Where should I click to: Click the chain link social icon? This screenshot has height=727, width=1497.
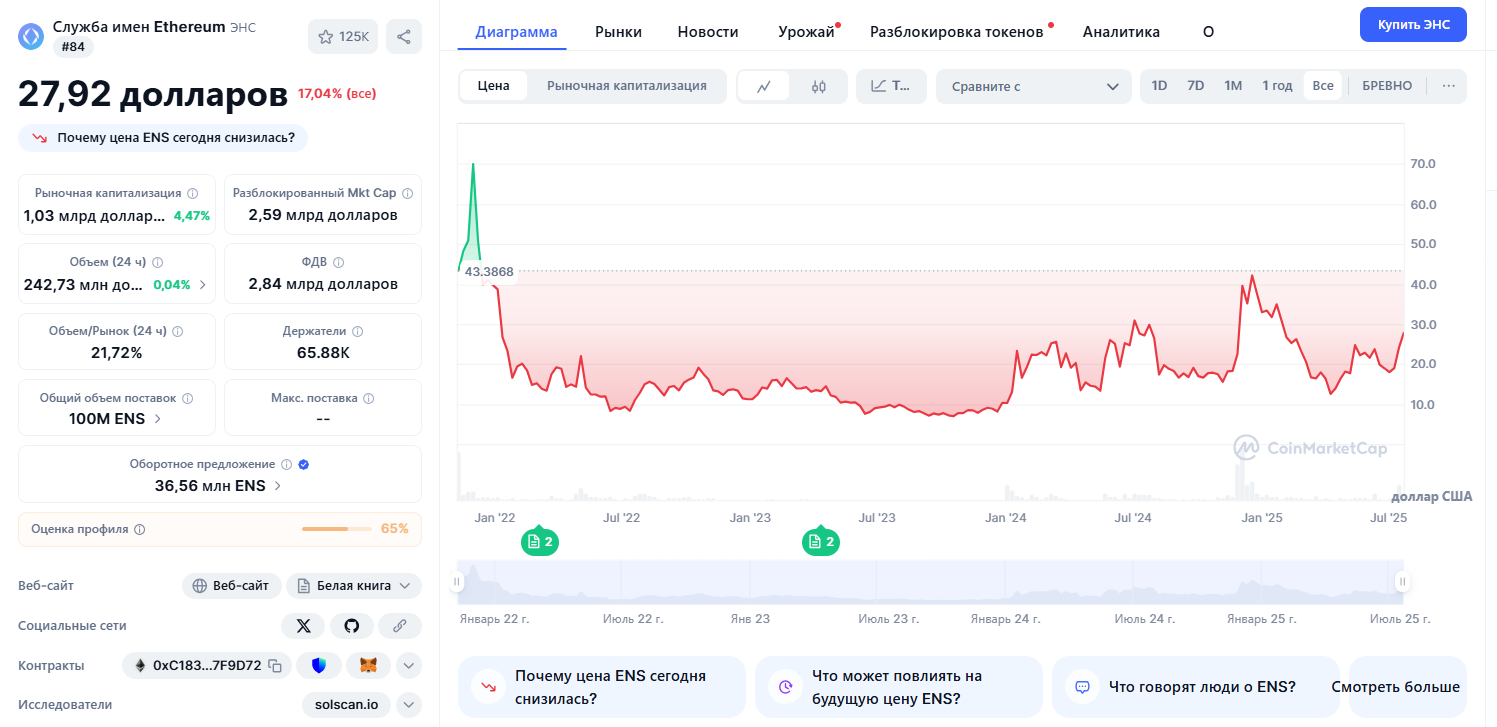[399, 626]
